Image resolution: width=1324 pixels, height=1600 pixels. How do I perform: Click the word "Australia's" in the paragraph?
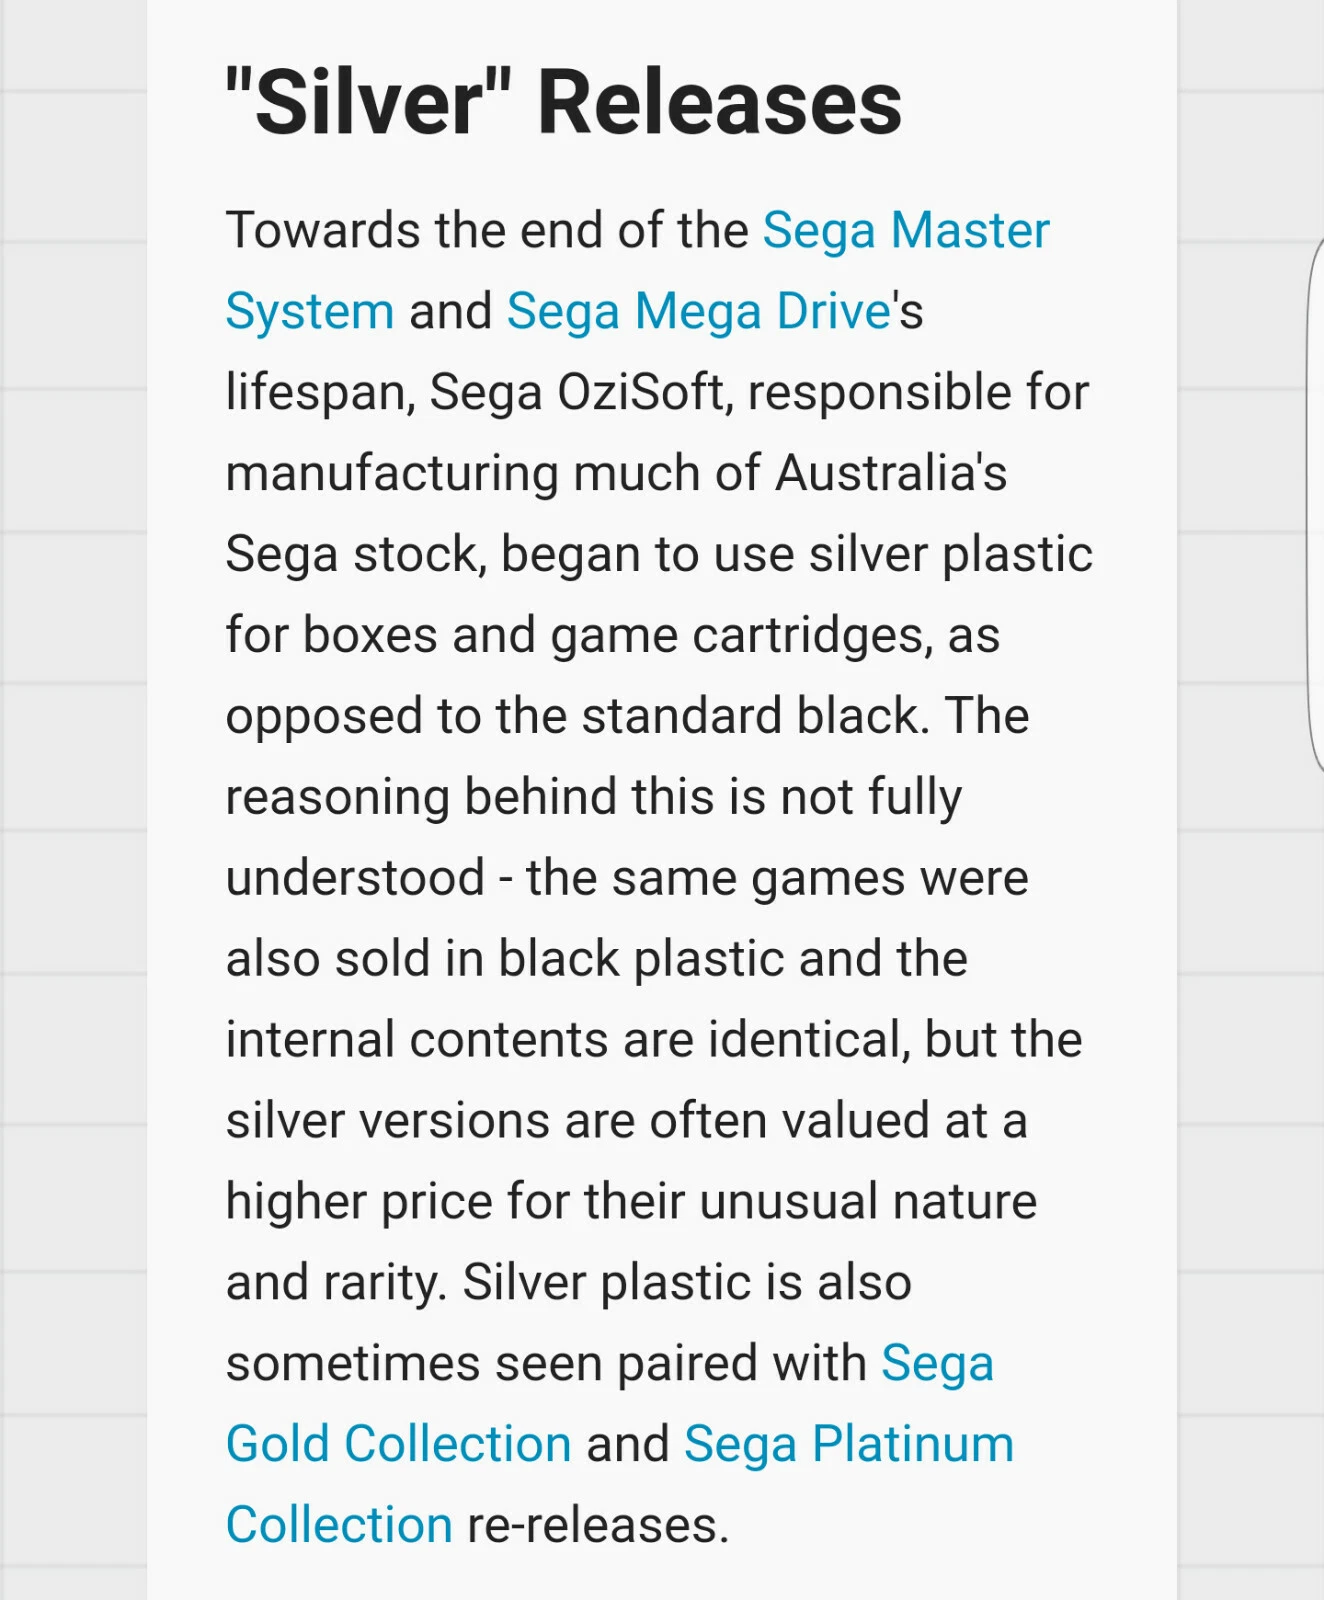[x=891, y=473]
